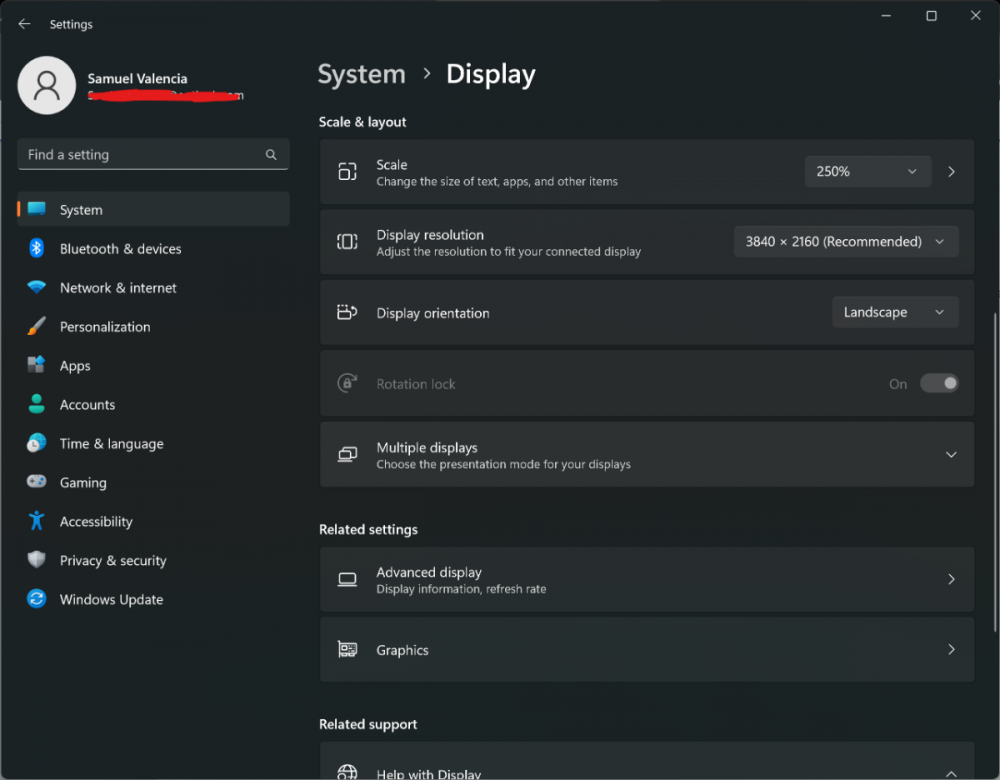Go to System breadcrumb link
The image size is (1000, 780).
(x=361, y=75)
